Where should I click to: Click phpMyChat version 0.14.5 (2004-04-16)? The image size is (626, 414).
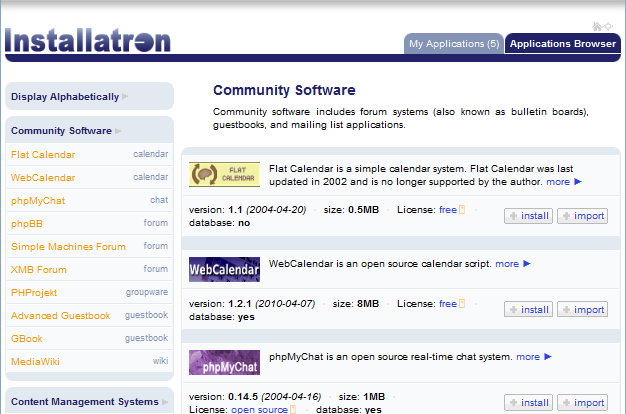coord(255,397)
